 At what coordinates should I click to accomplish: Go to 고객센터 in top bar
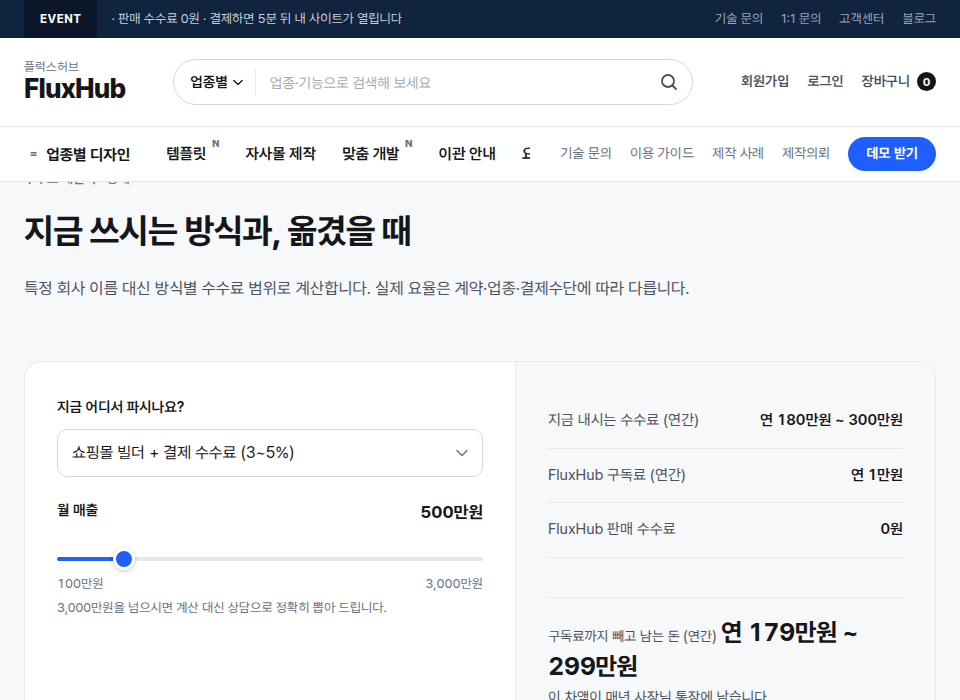pyautogui.click(x=861, y=18)
